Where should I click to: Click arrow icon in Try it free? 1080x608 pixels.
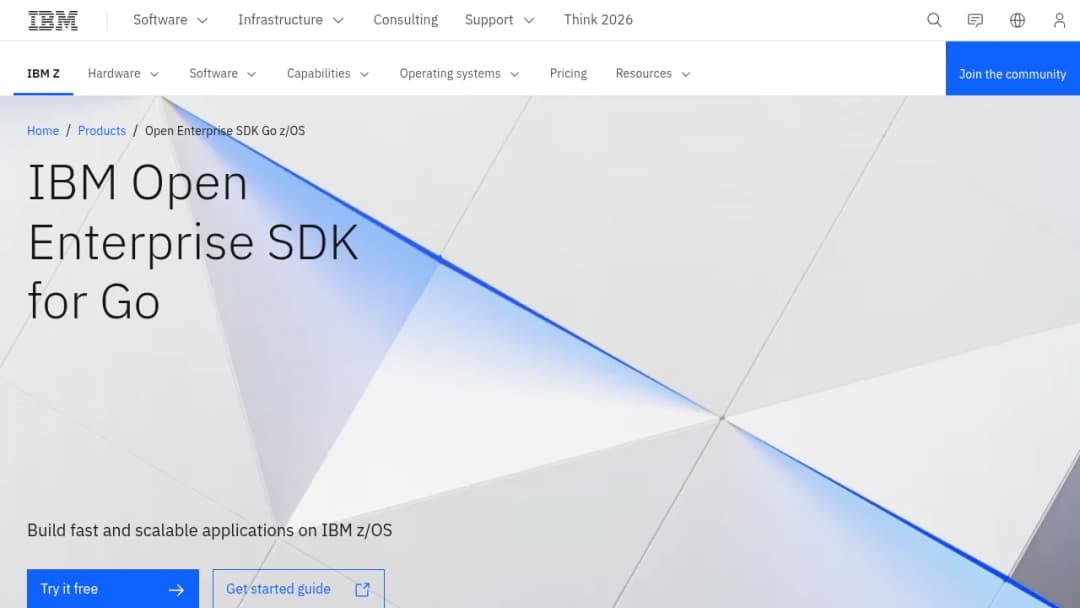pyautogui.click(x=176, y=589)
